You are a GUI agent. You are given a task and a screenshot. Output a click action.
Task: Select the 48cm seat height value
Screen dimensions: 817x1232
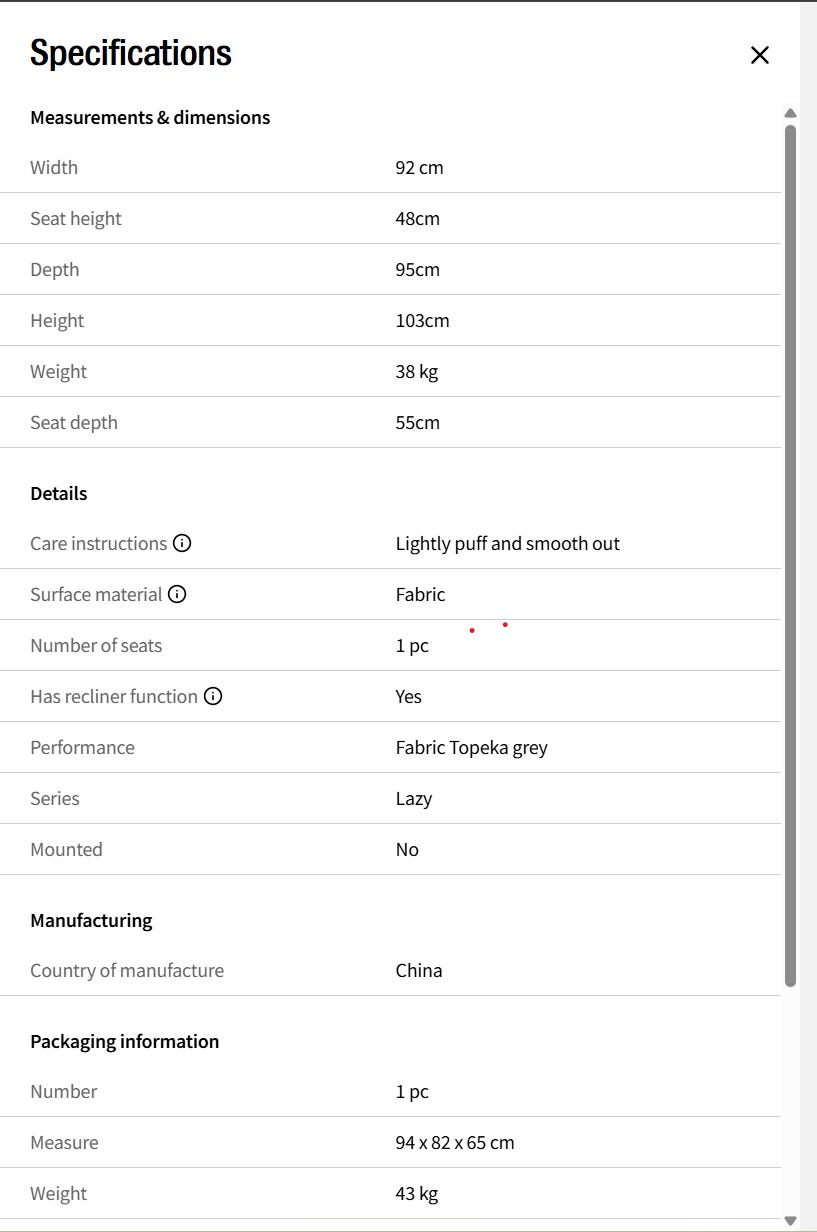coord(417,218)
